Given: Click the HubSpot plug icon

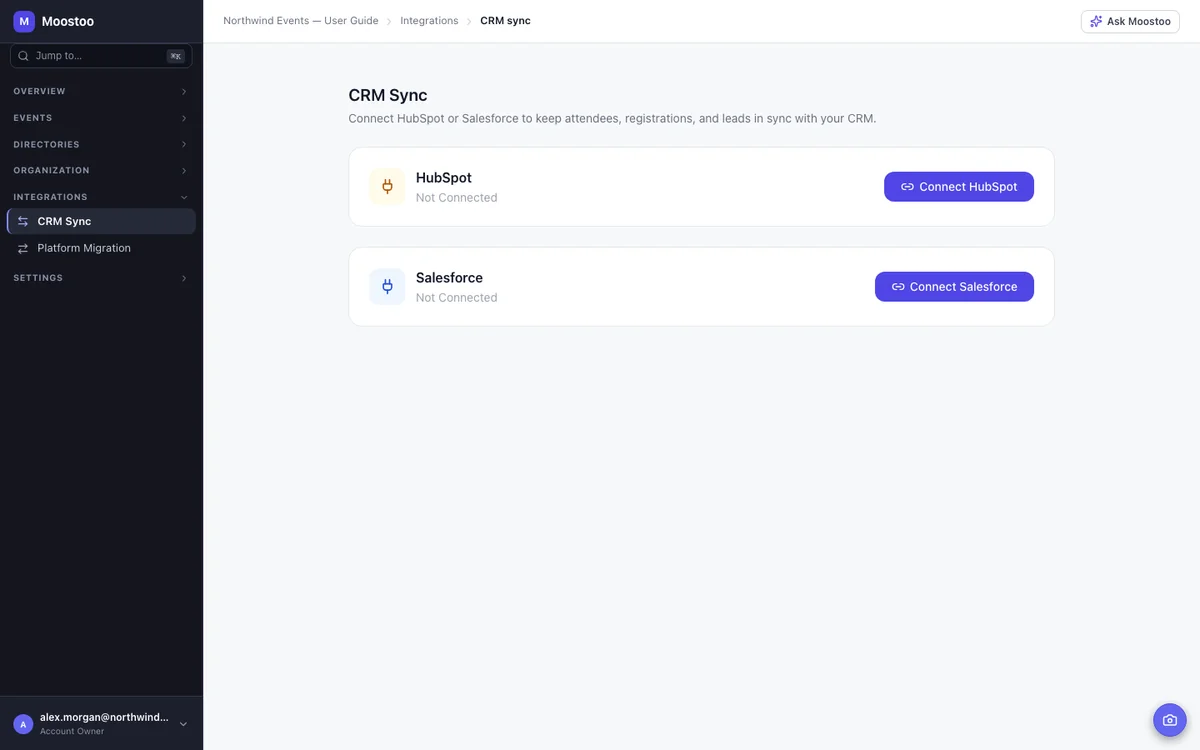Looking at the screenshot, I should pyautogui.click(x=387, y=187).
